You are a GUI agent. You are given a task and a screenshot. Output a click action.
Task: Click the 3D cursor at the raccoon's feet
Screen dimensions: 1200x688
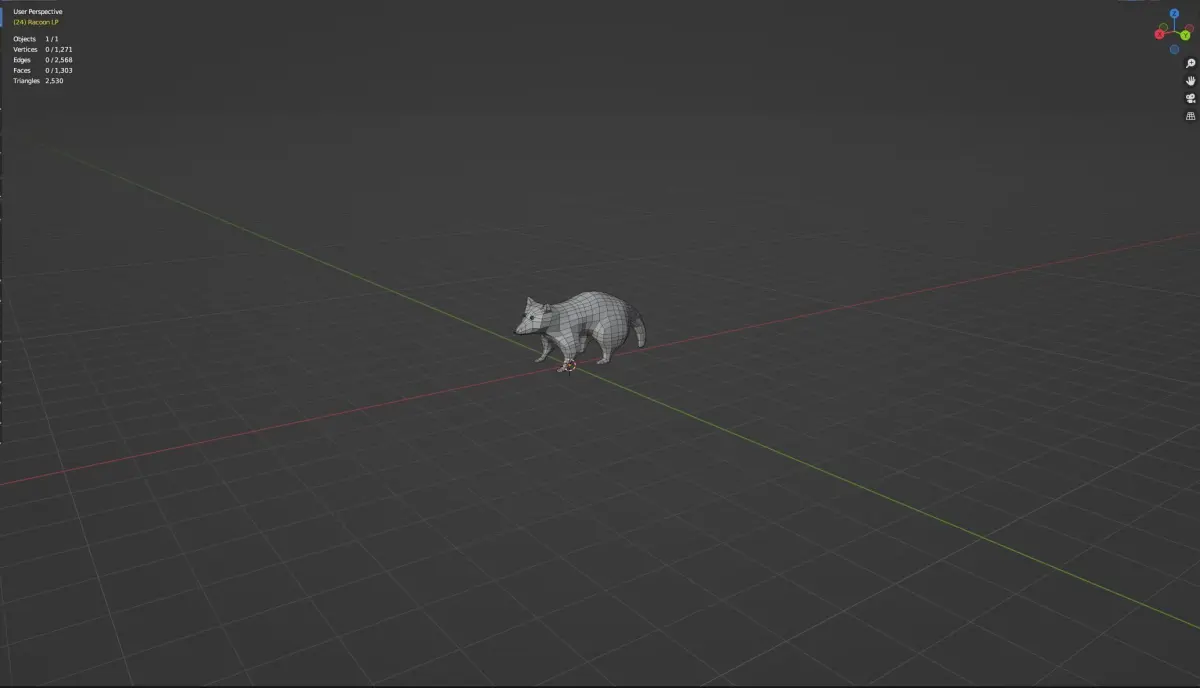[x=569, y=366]
